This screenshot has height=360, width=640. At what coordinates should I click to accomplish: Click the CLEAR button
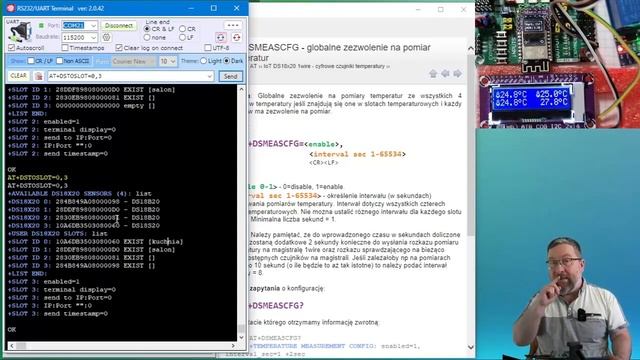pos(18,76)
